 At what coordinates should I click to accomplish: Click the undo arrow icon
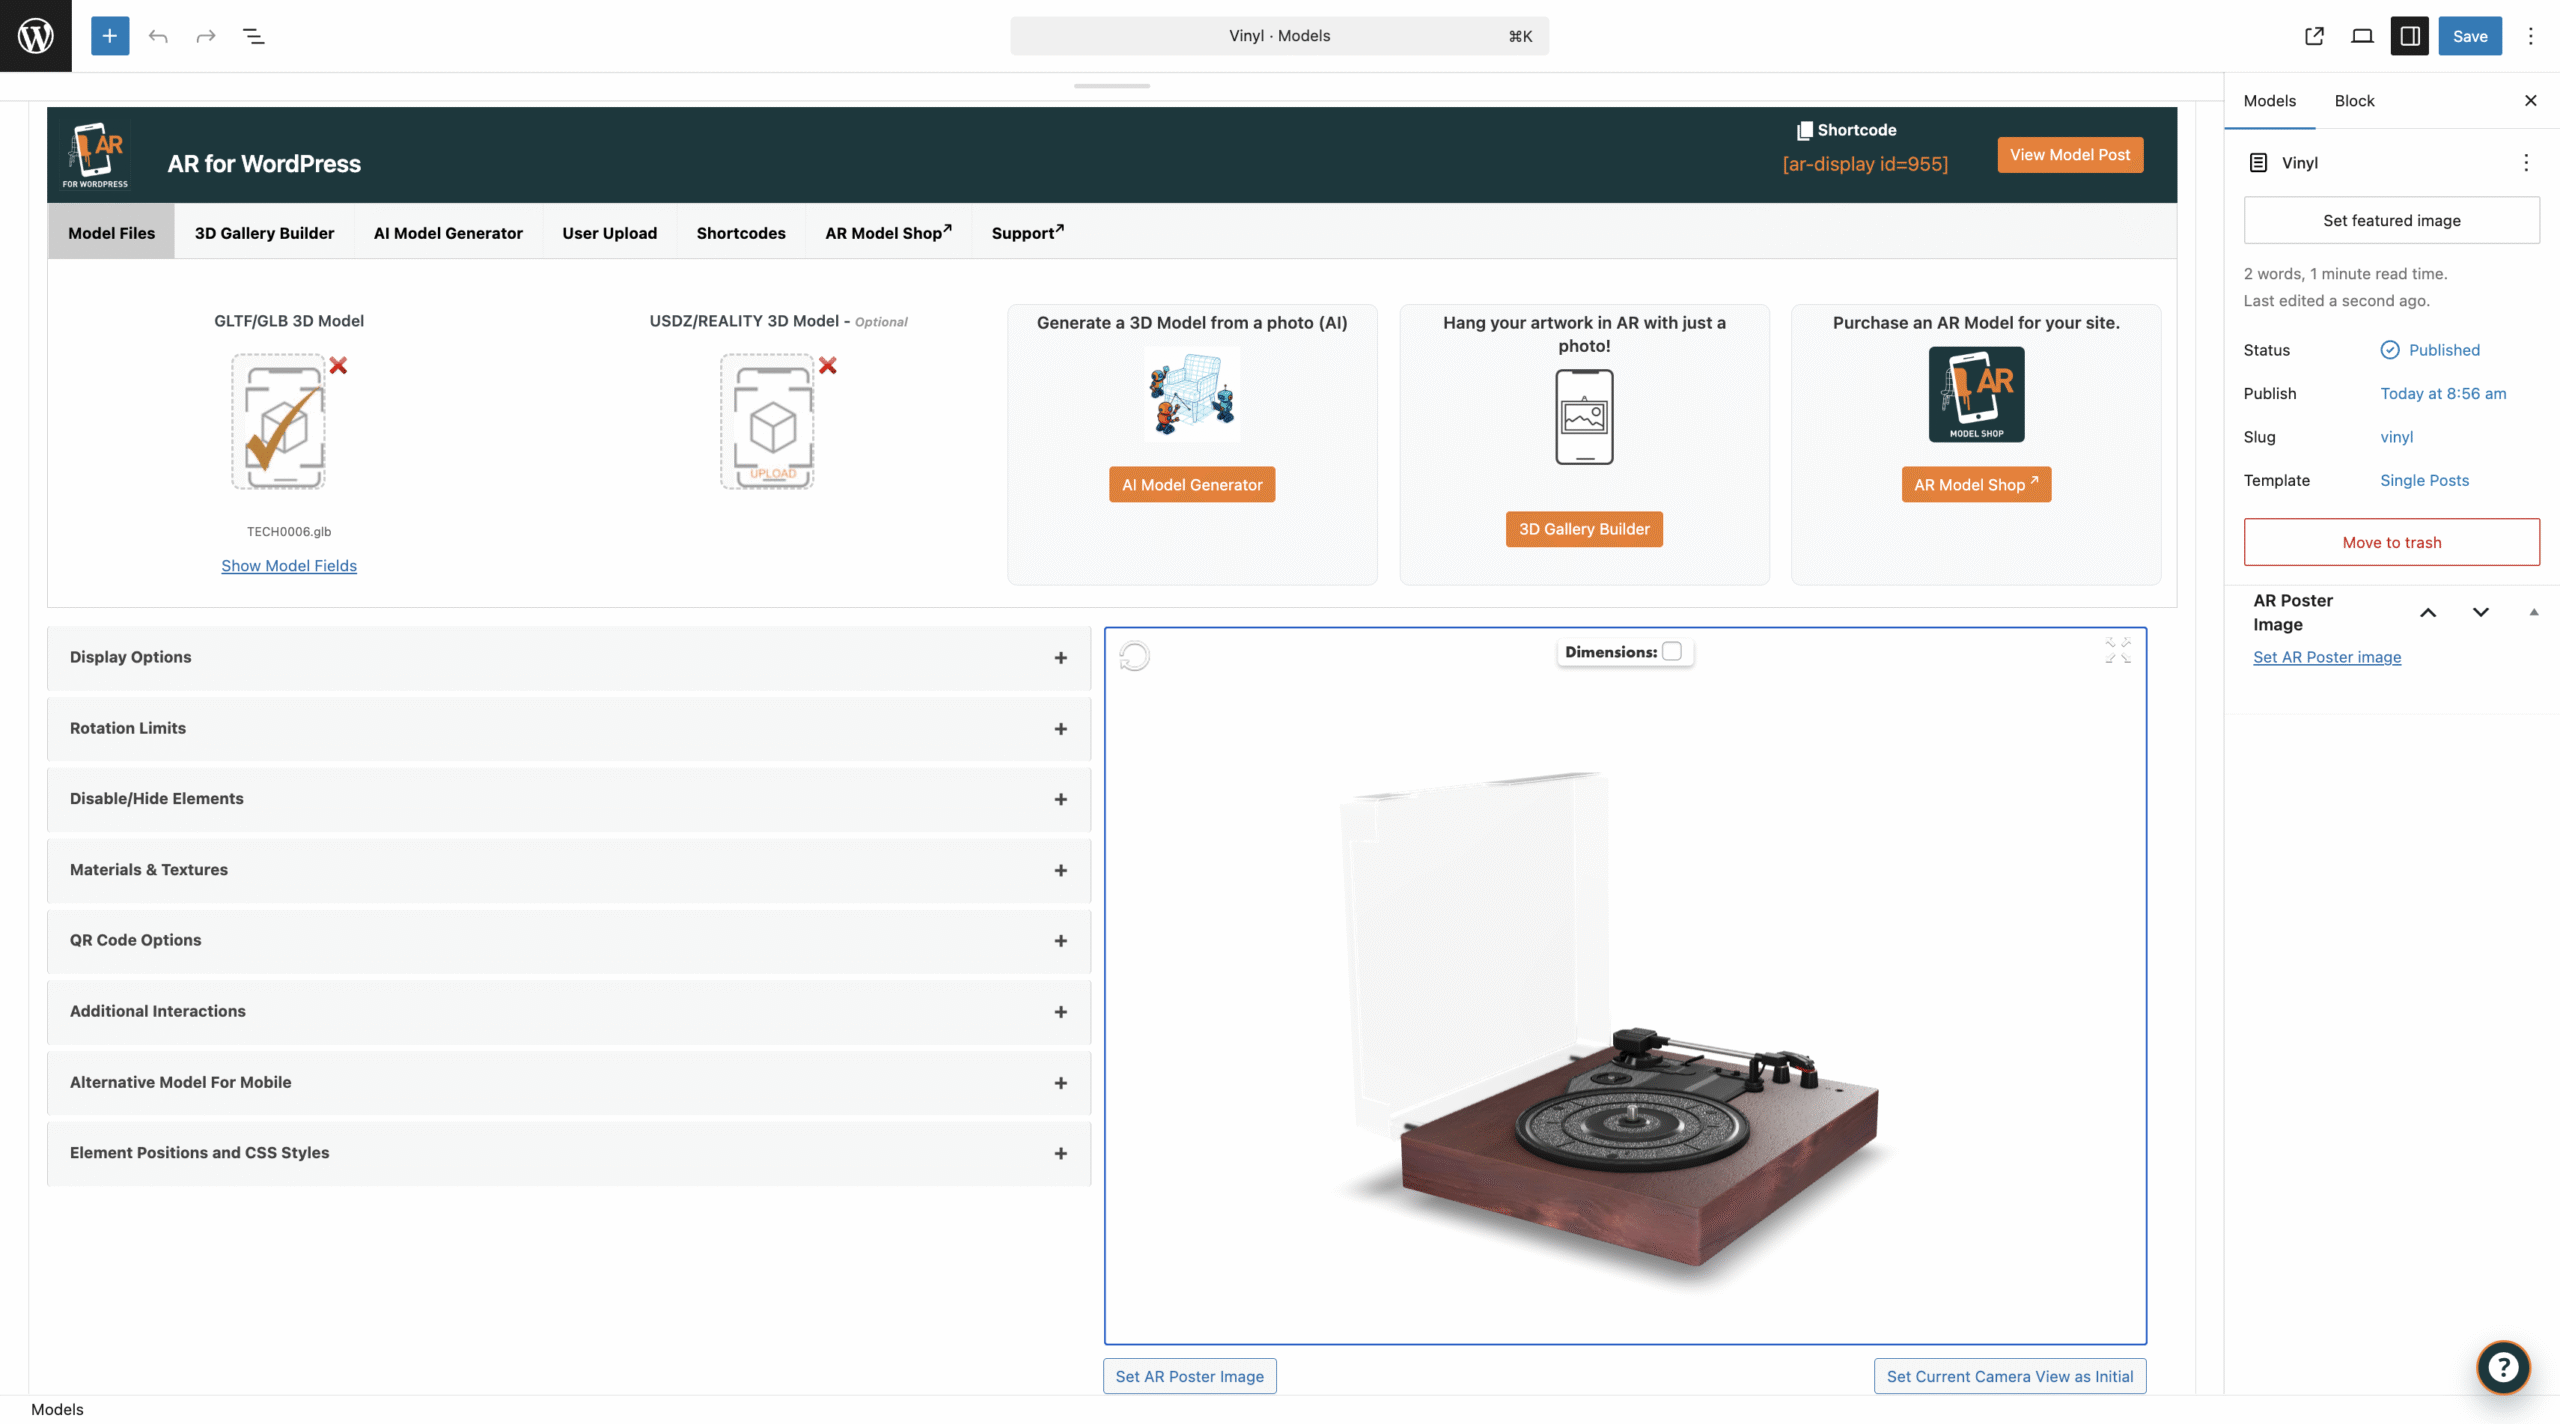[x=158, y=36]
